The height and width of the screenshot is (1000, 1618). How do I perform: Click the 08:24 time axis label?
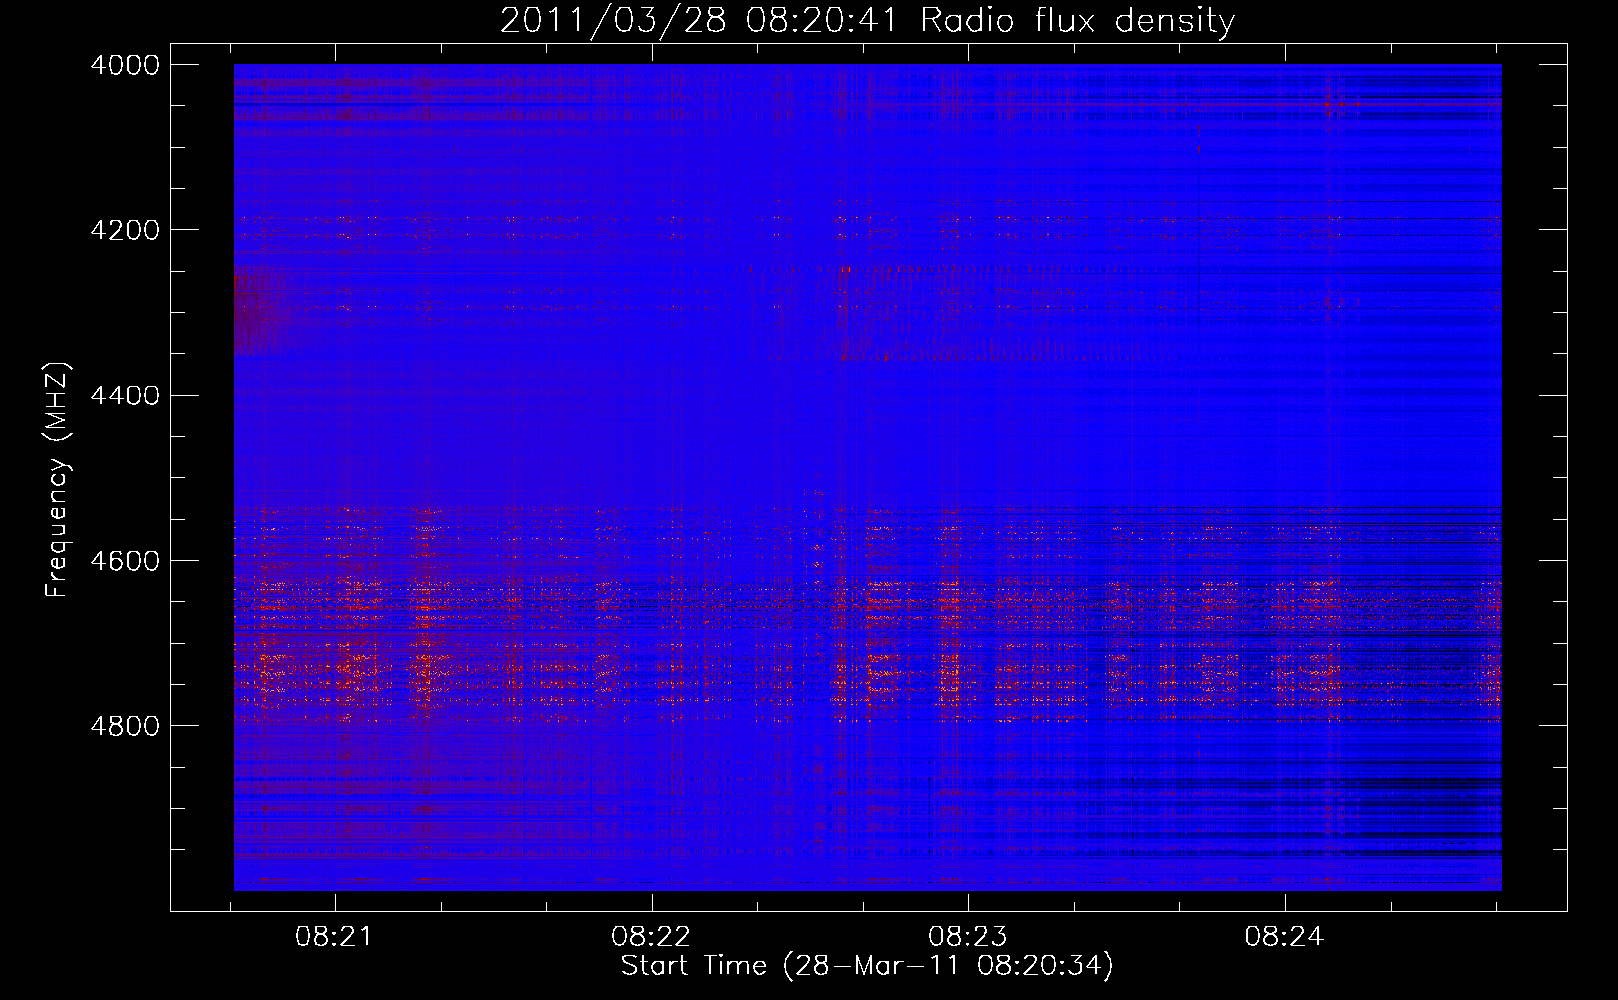pos(1284,936)
